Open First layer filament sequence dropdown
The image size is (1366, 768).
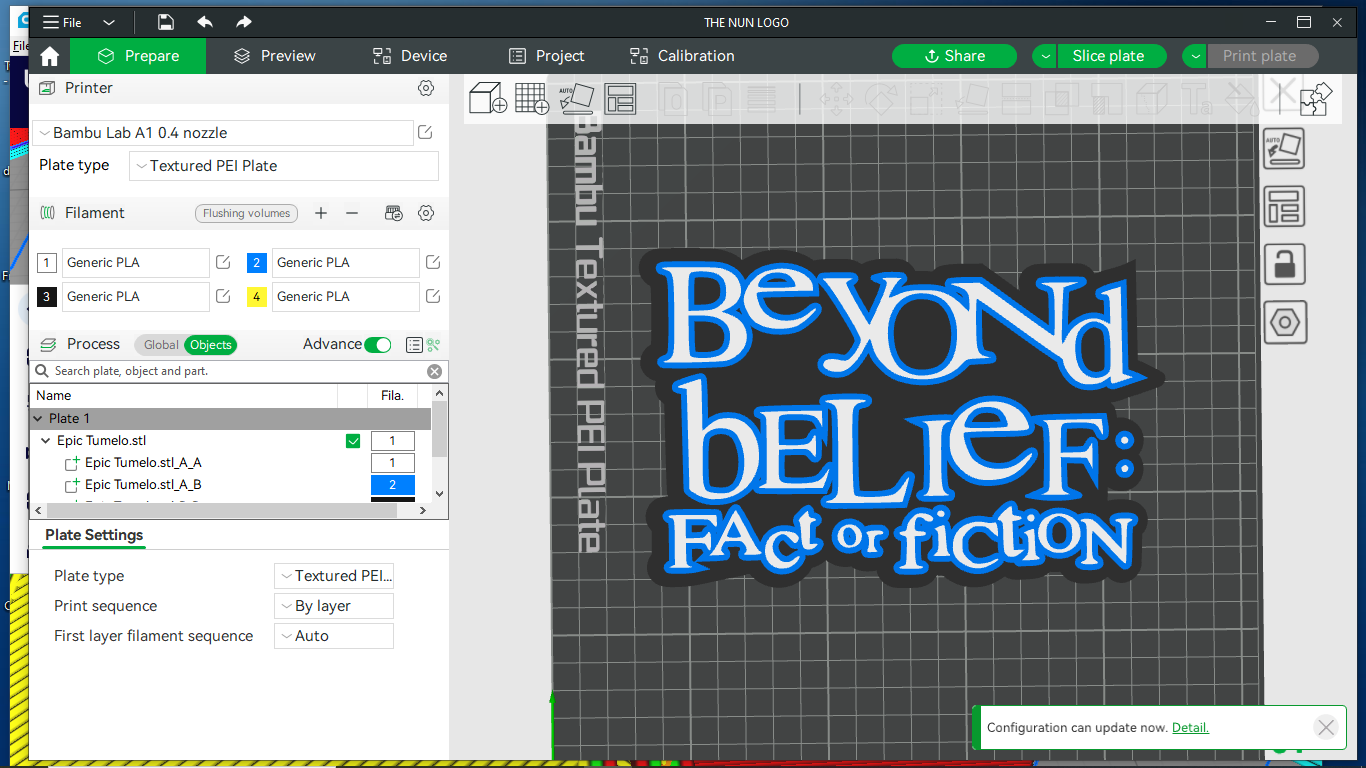334,636
